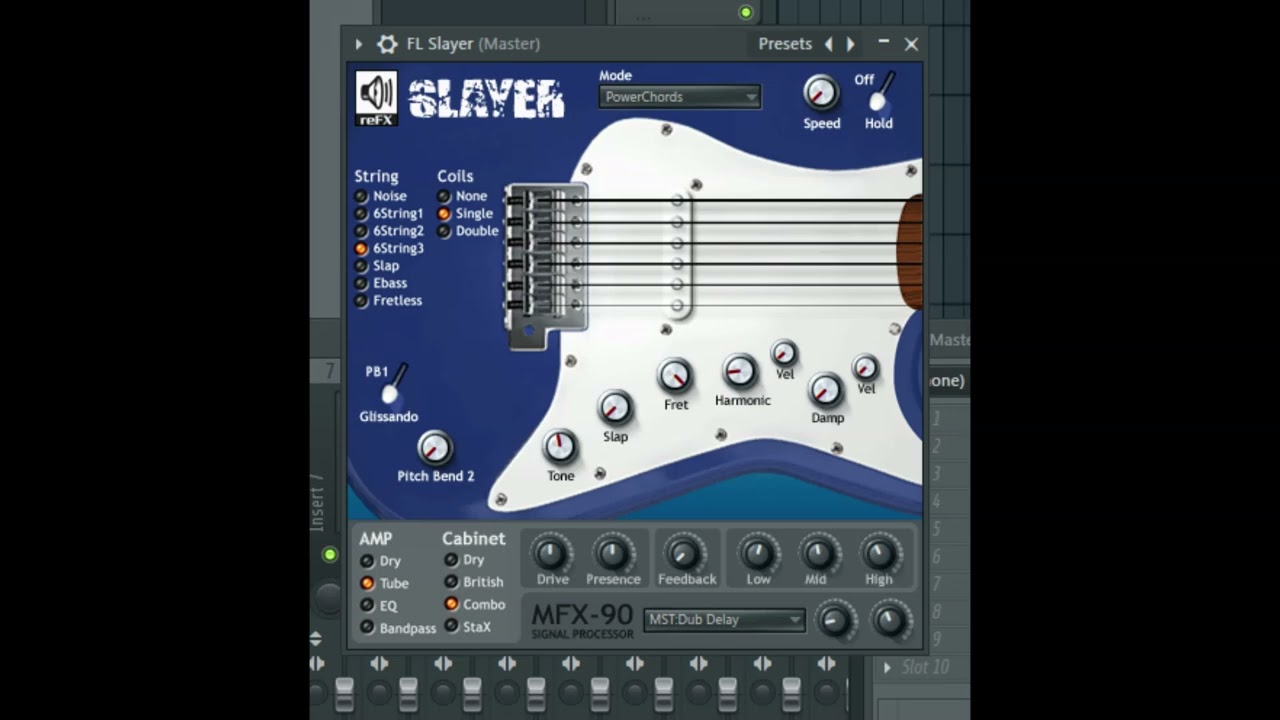1280x720 pixels.
Task: Click the Vel knob beside Harmonic
Action: point(784,353)
